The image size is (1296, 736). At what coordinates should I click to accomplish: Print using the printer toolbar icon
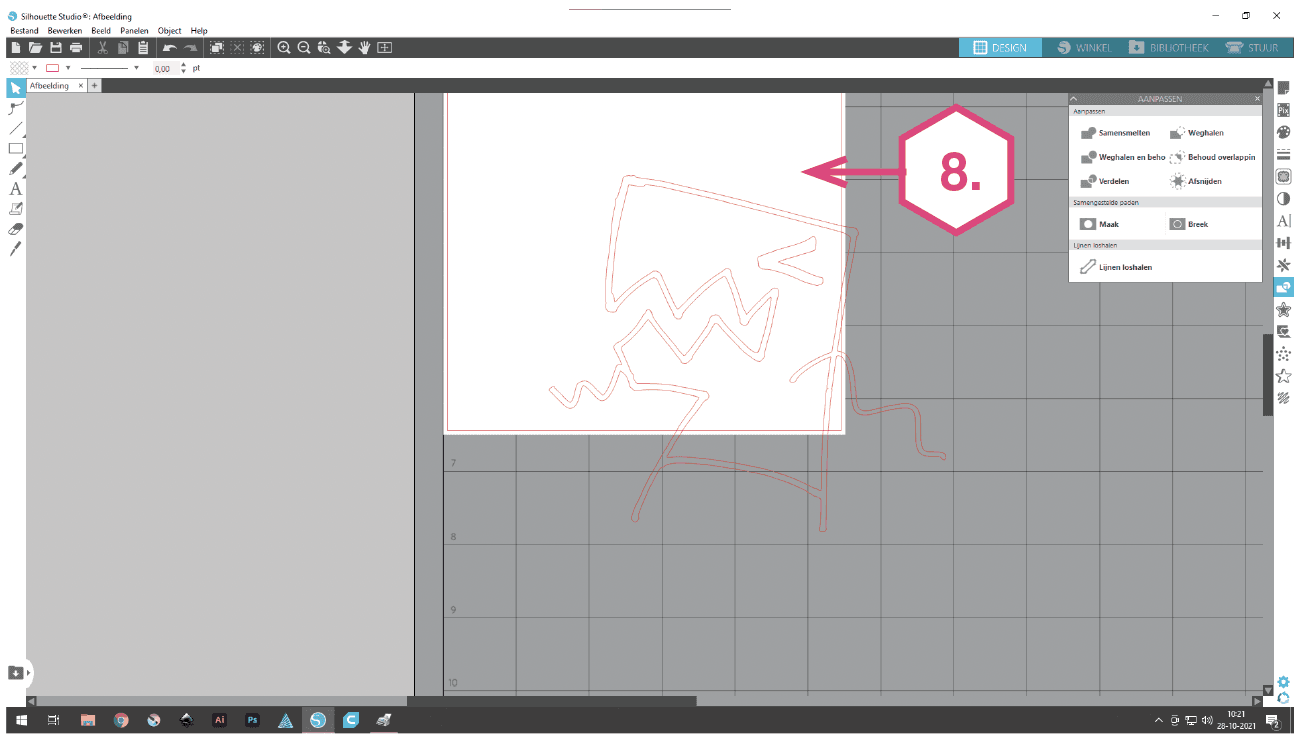point(76,48)
